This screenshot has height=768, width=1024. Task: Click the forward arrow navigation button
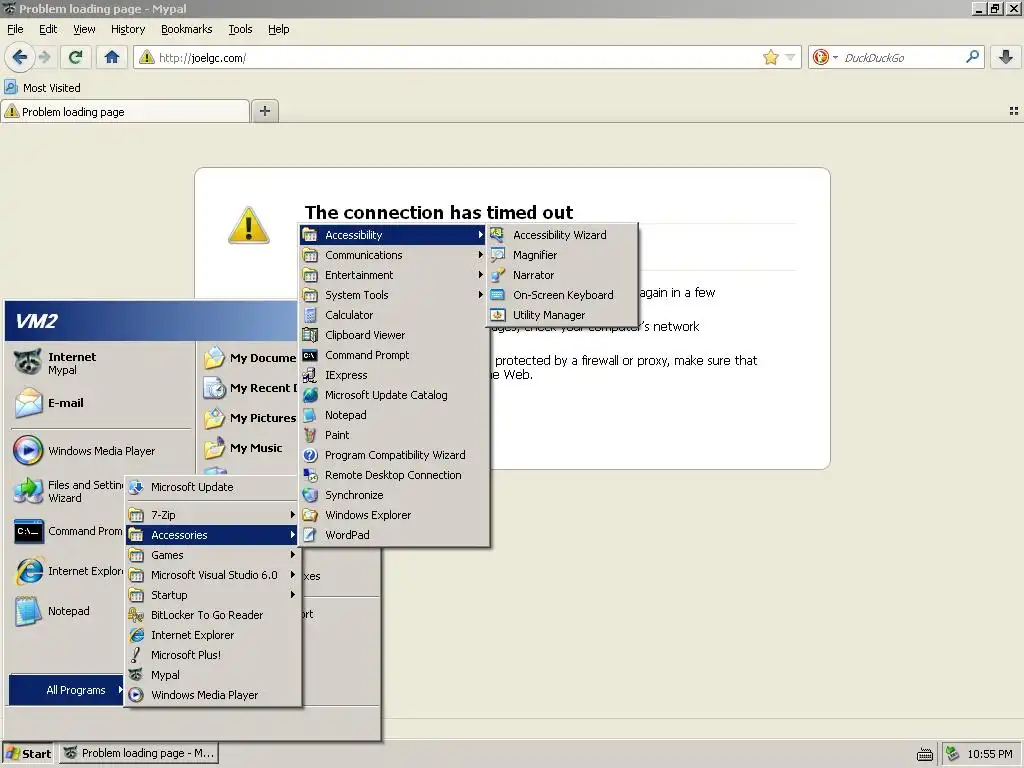(44, 57)
